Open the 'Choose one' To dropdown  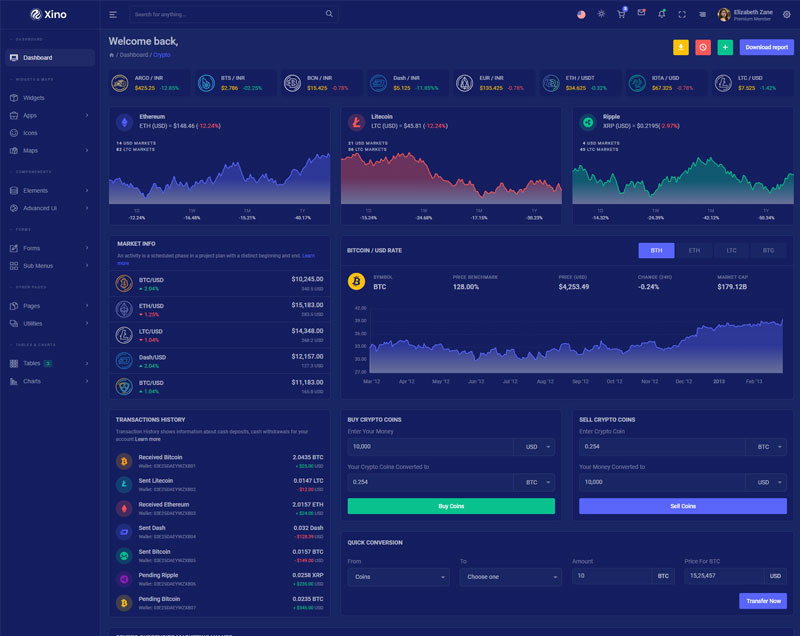point(510,577)
